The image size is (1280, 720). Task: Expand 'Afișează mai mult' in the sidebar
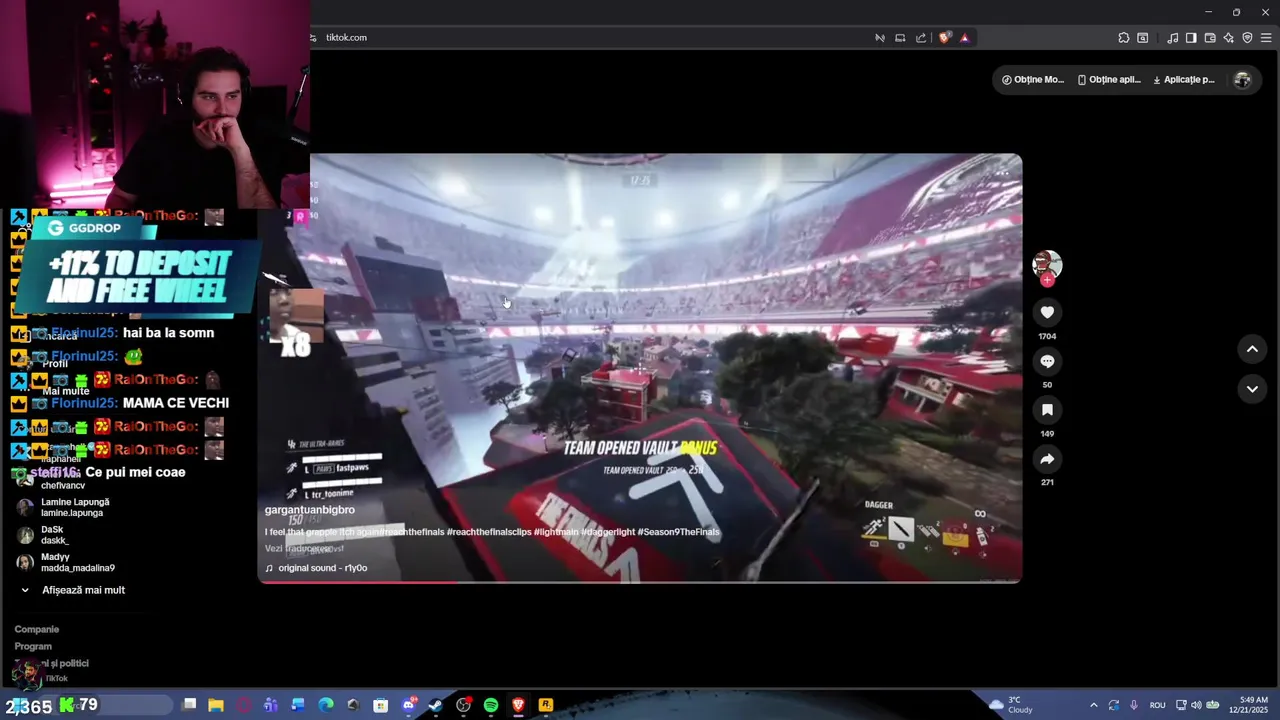73,590
